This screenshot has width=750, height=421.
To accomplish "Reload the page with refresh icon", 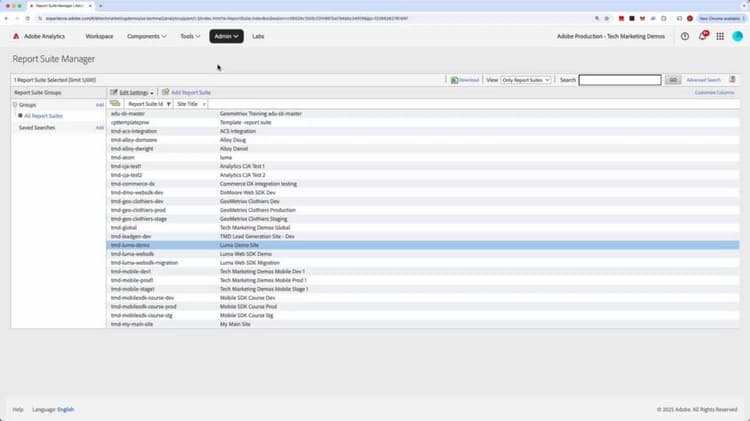I will 27,18.
